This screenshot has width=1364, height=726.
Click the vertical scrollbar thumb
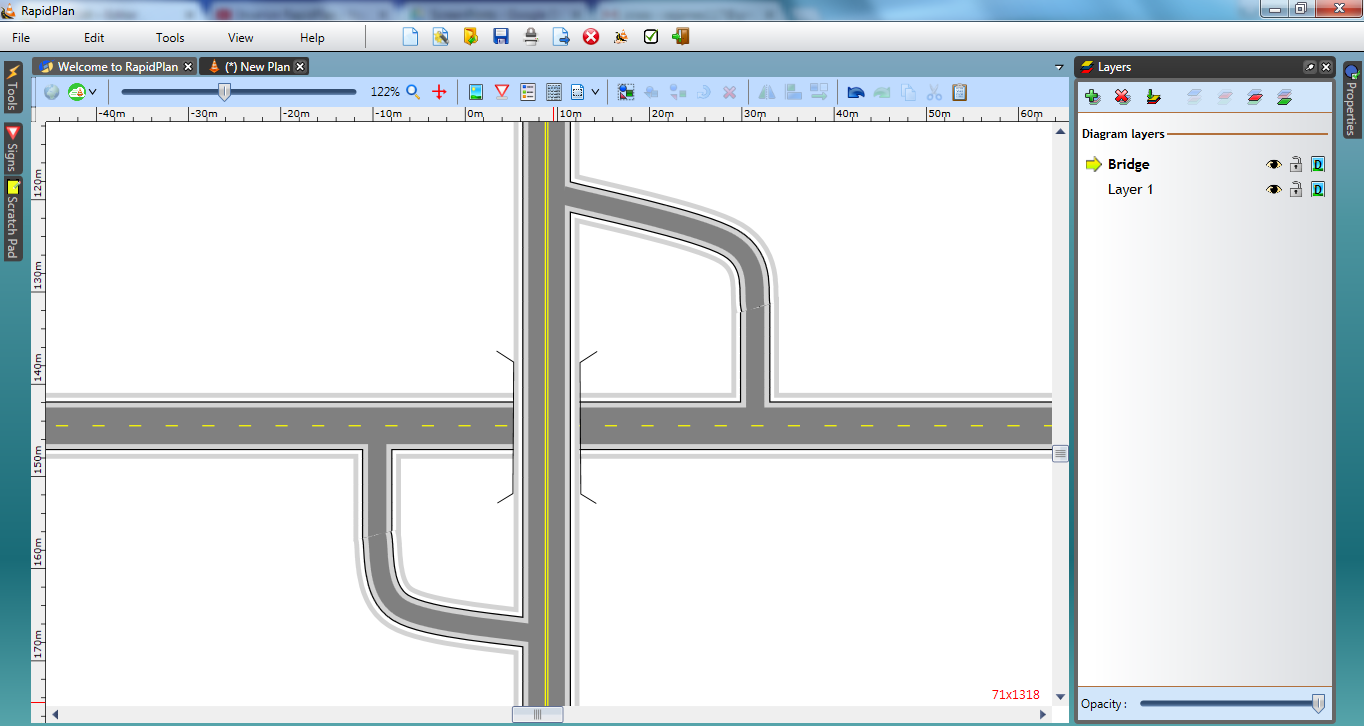pos(1060,454)
